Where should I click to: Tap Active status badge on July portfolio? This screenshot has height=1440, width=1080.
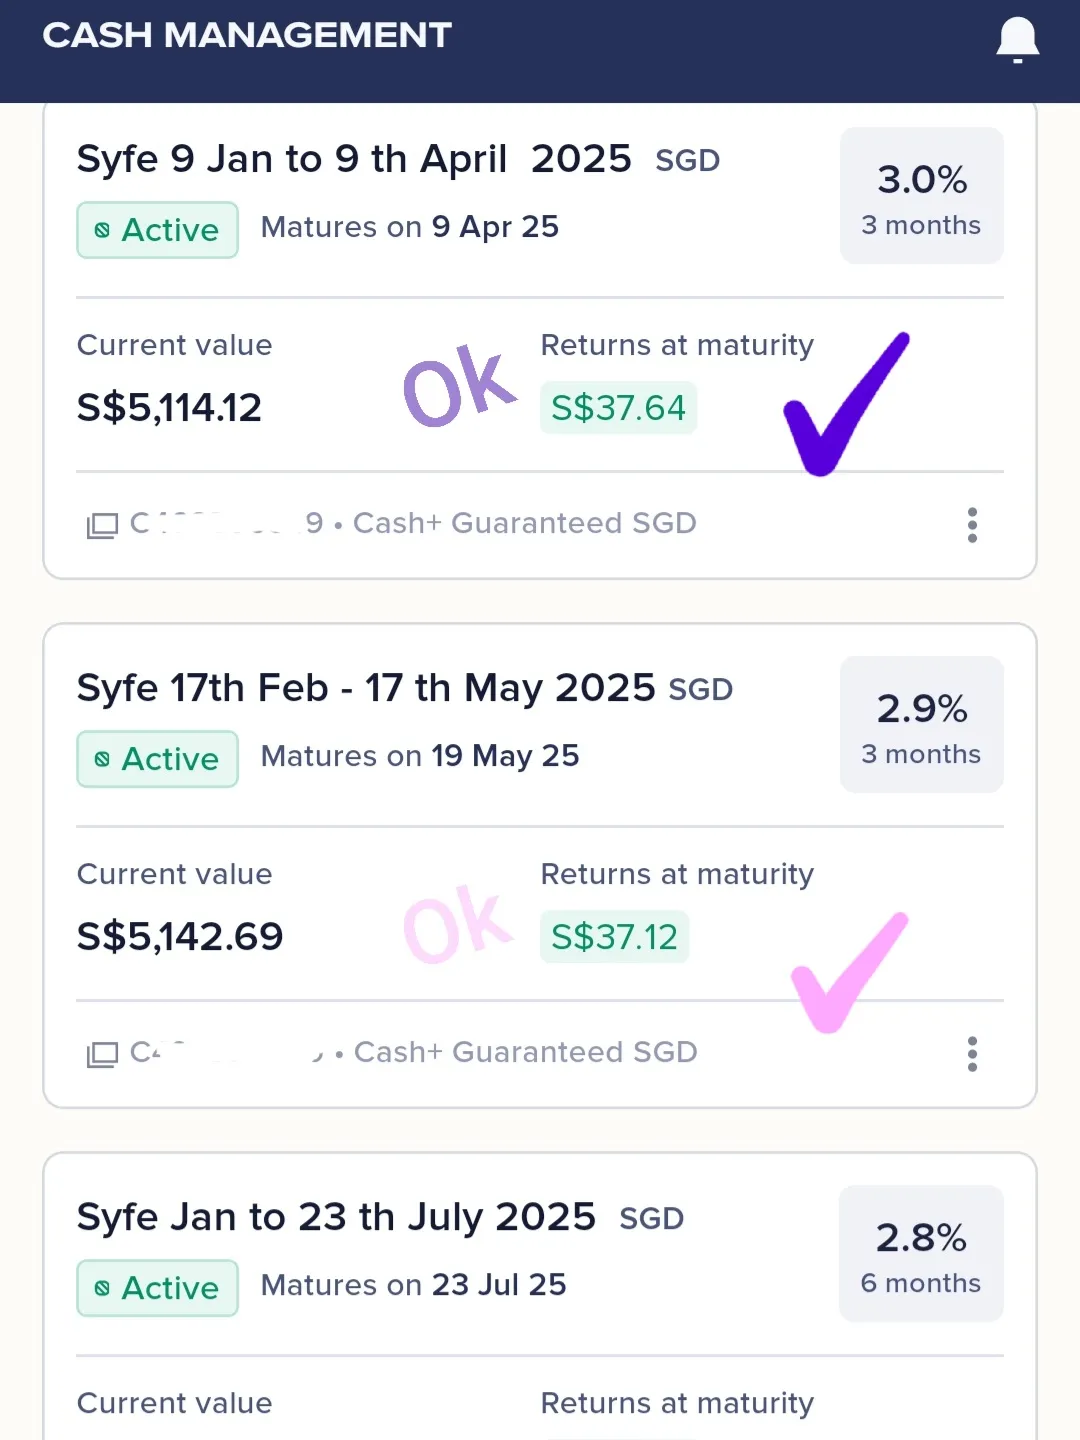point(157,1288)
